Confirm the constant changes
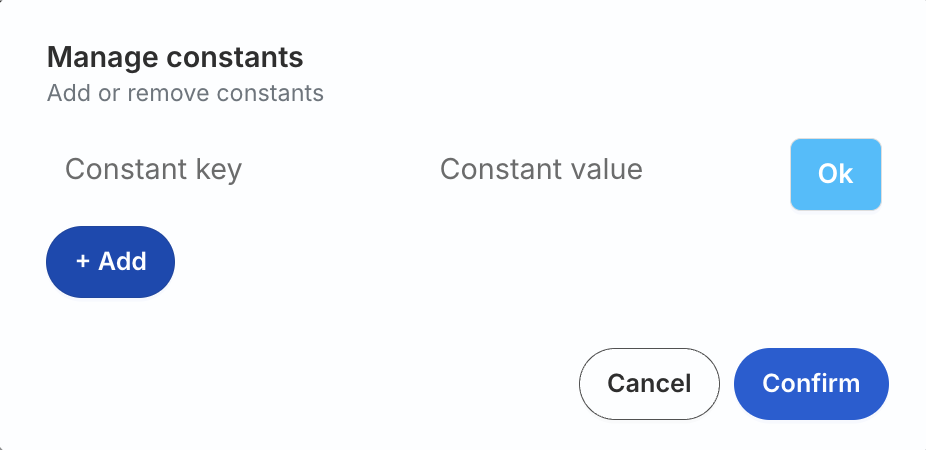Screen dimensions: 926x450 [x=811, y=384]
